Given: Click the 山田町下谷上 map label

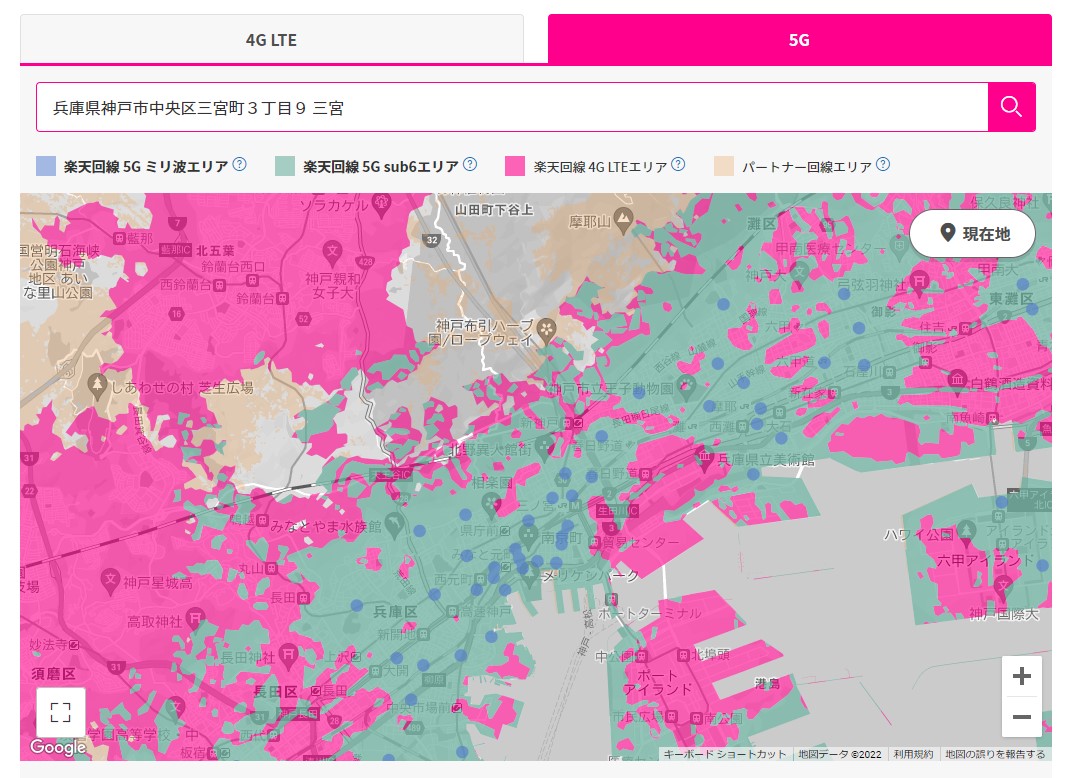Looking at the screenshot, I should click(494, 210).
